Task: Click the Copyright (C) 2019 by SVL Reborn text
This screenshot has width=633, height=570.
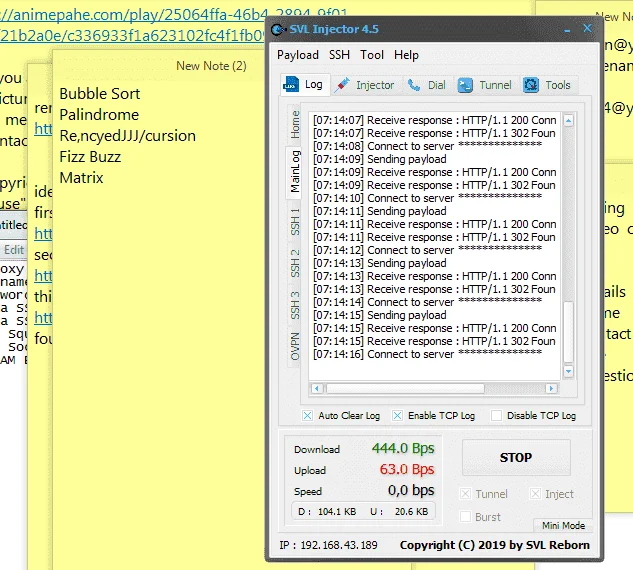Action: [495, 545]
